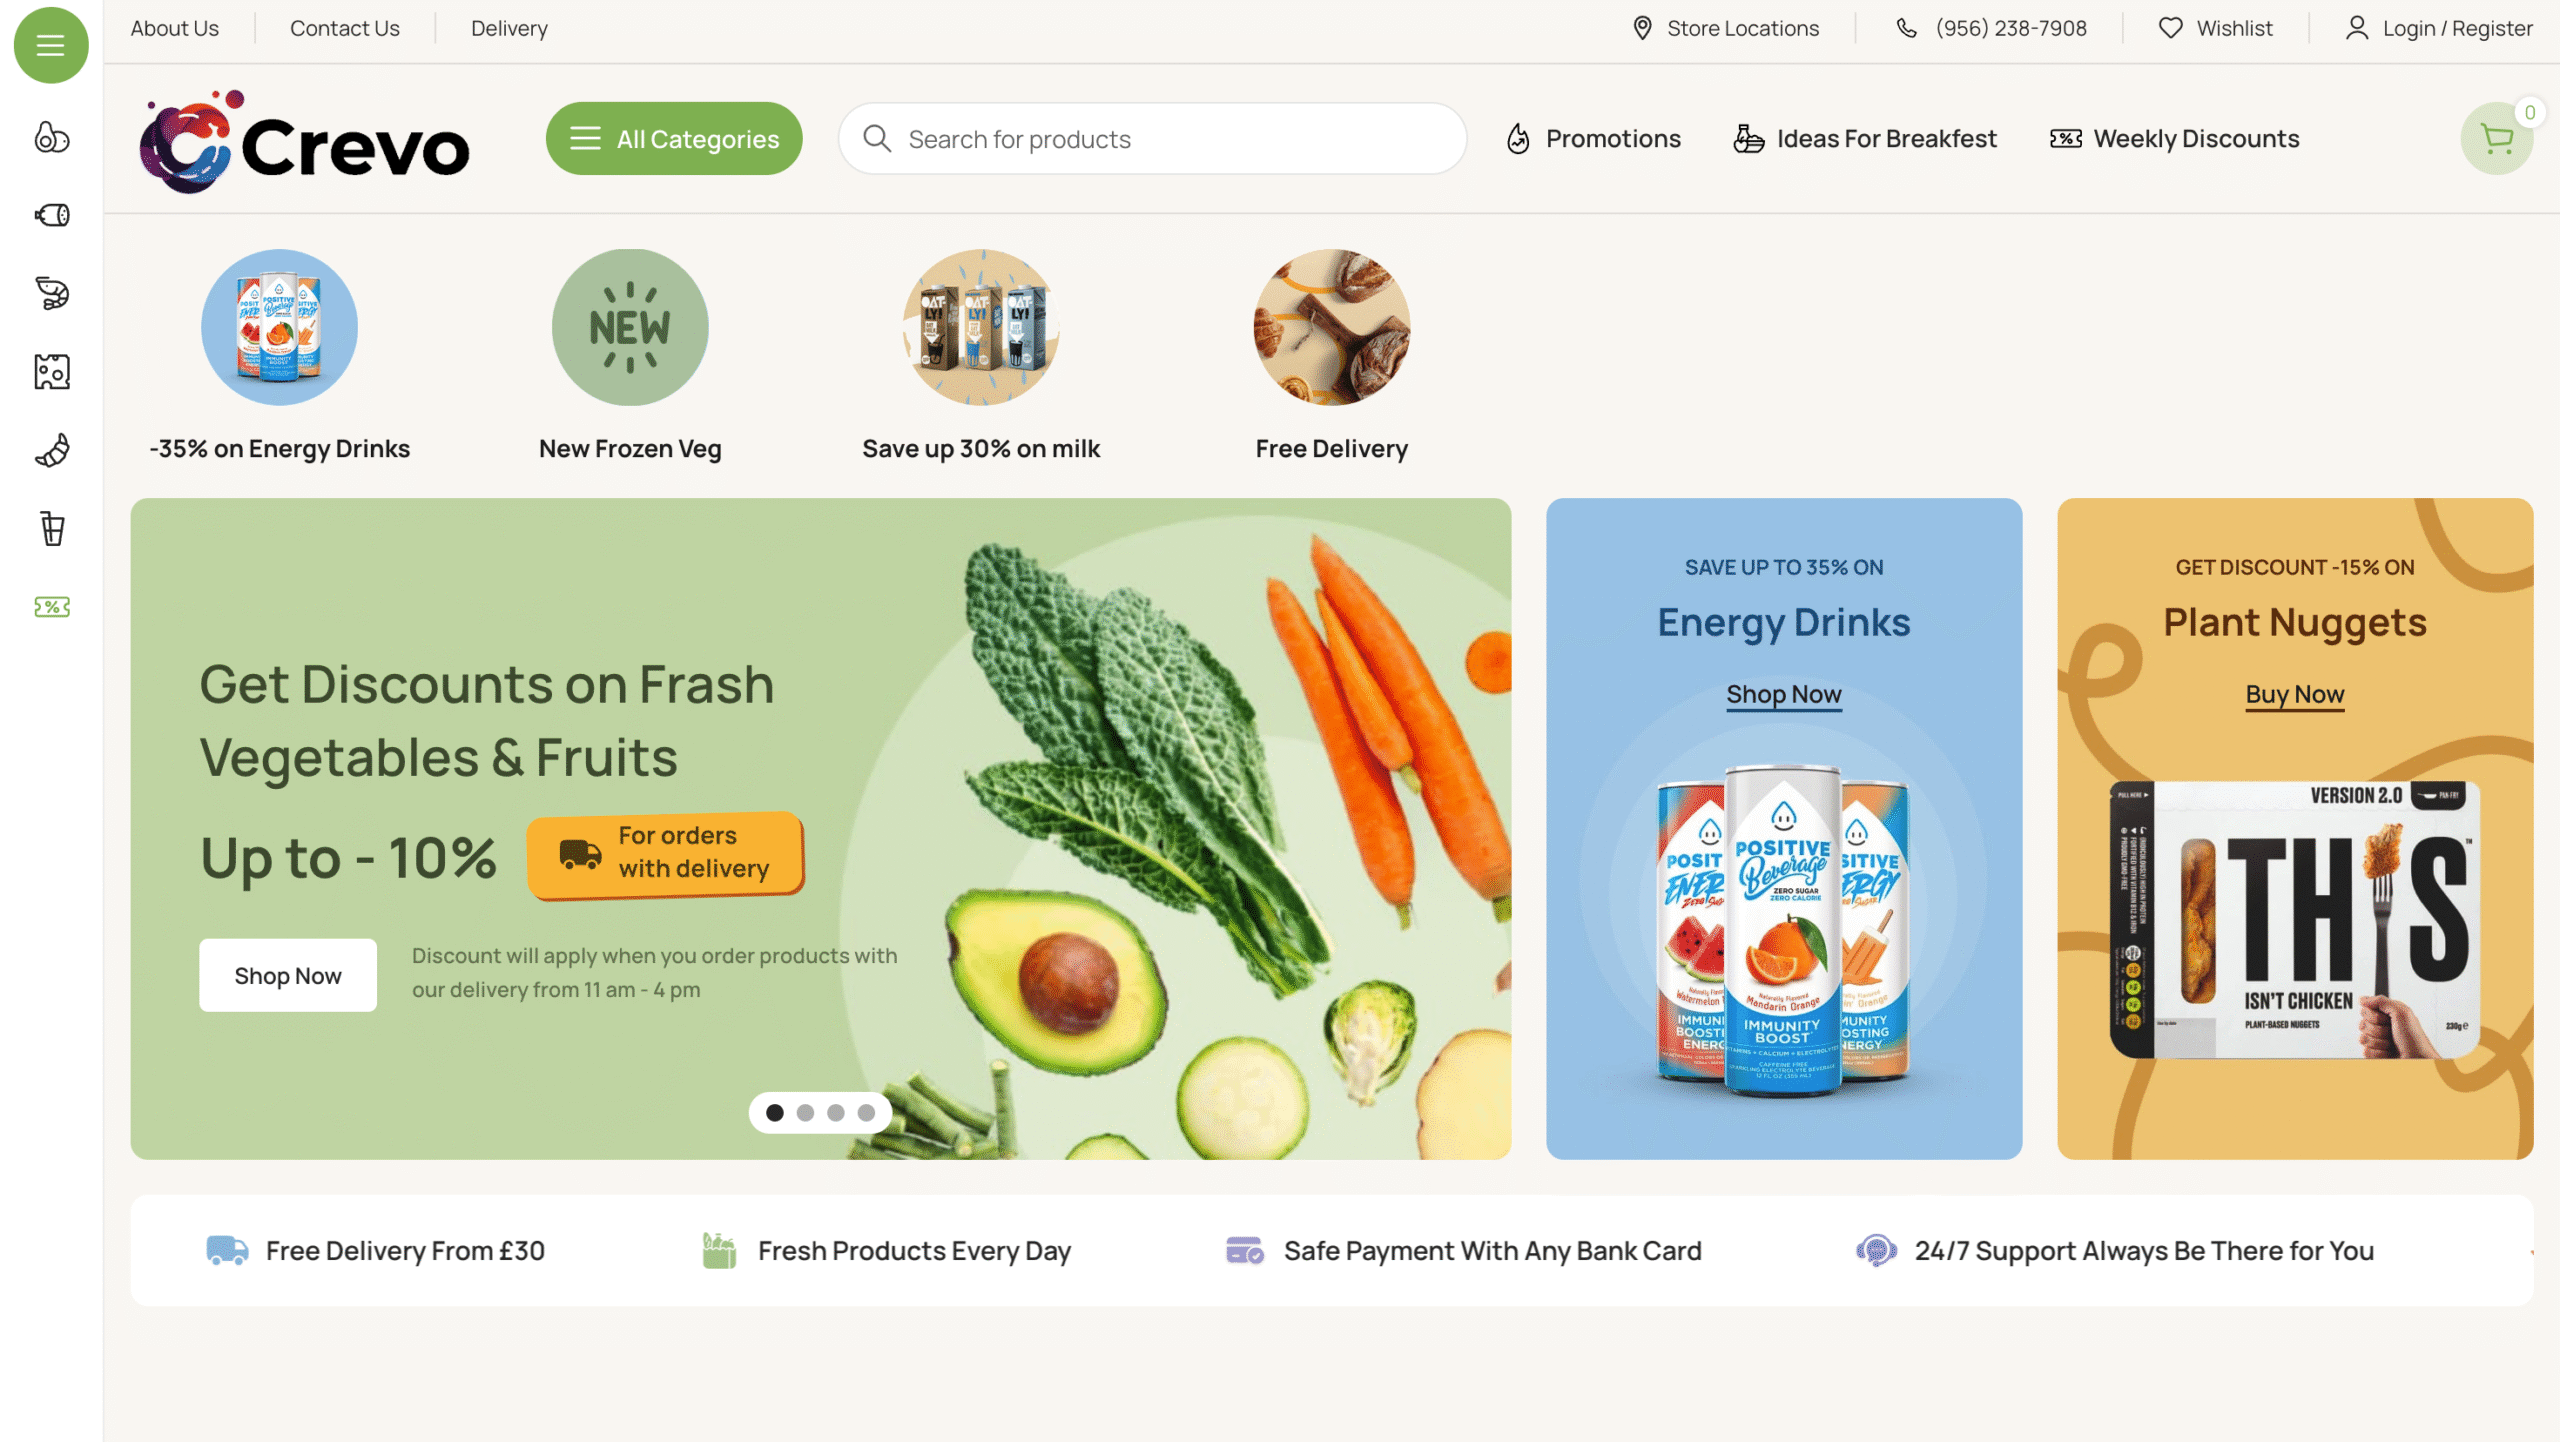
Task: Open the seafood shrimp sidebar icon
Action: pos(52,293)
